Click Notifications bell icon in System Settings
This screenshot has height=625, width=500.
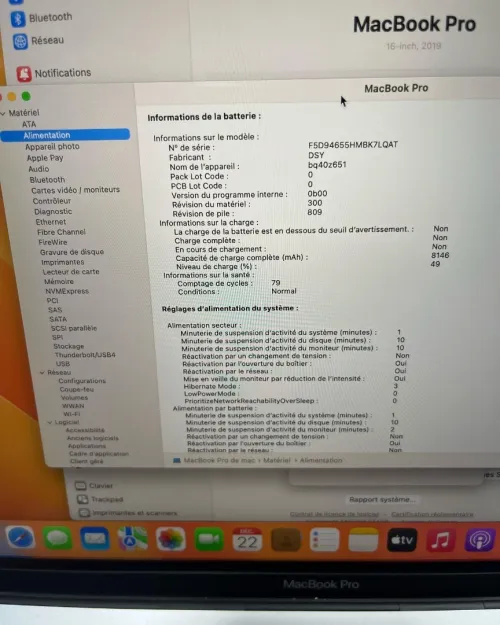point(24,74)
